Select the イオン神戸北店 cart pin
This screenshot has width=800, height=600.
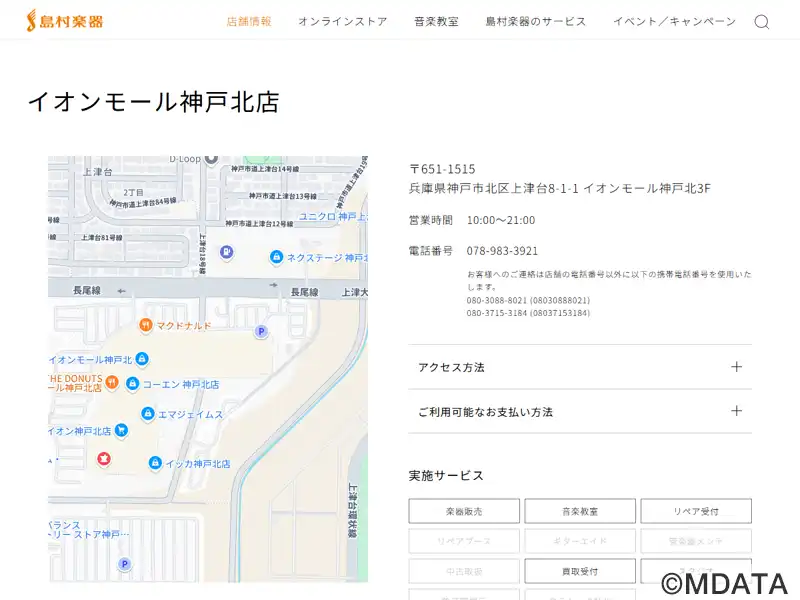click(121, 430)
